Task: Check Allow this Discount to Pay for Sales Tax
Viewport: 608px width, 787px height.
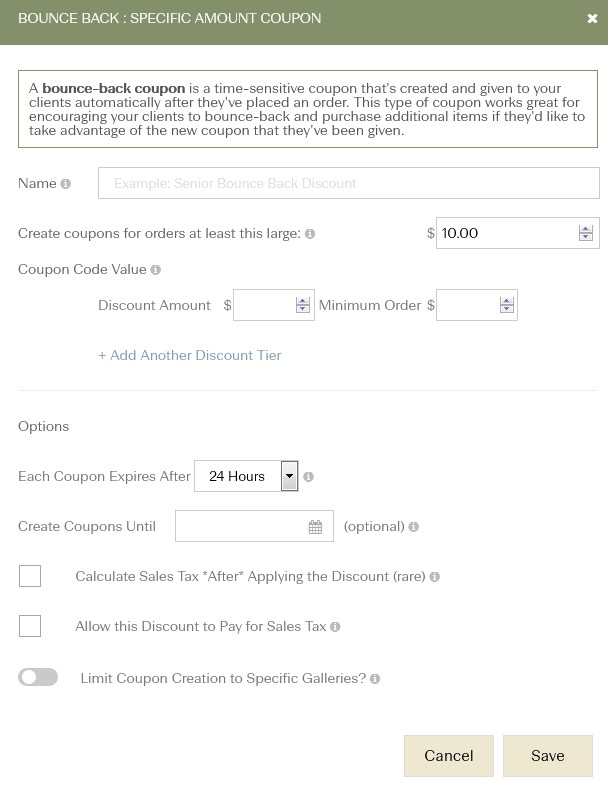Action: click(x=30, y=626)
